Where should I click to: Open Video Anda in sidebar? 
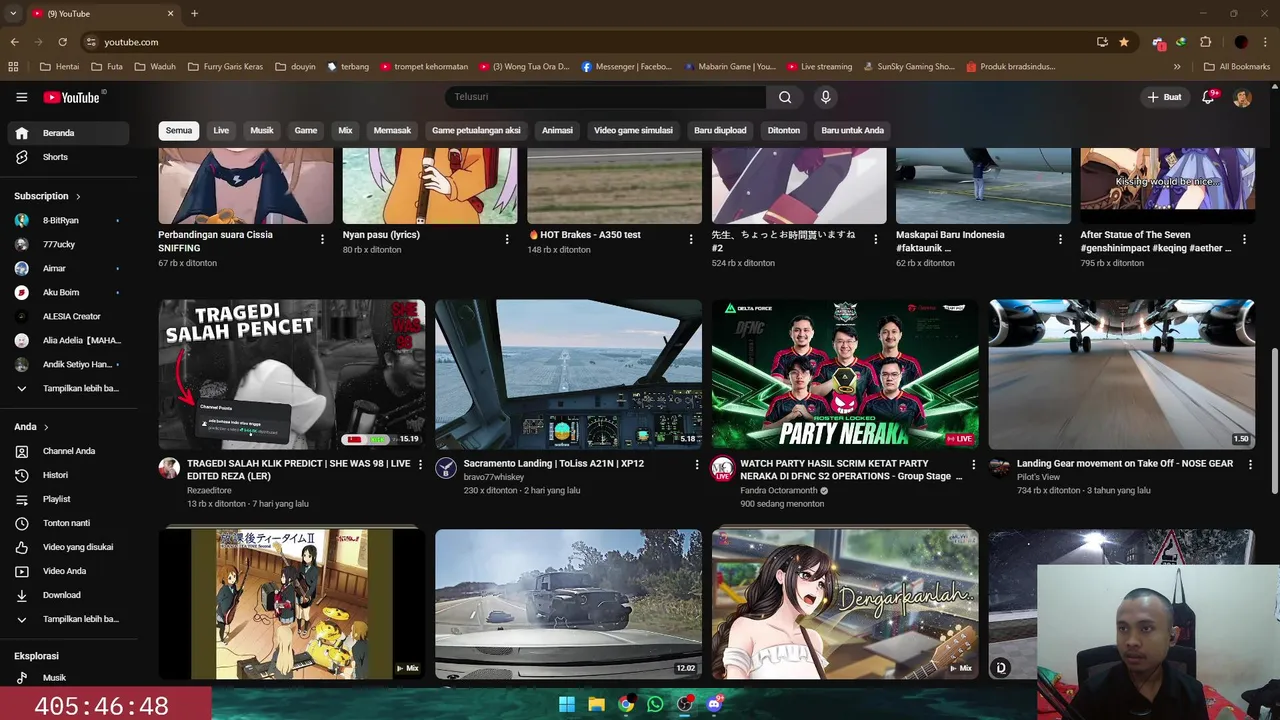click(68, 571)
